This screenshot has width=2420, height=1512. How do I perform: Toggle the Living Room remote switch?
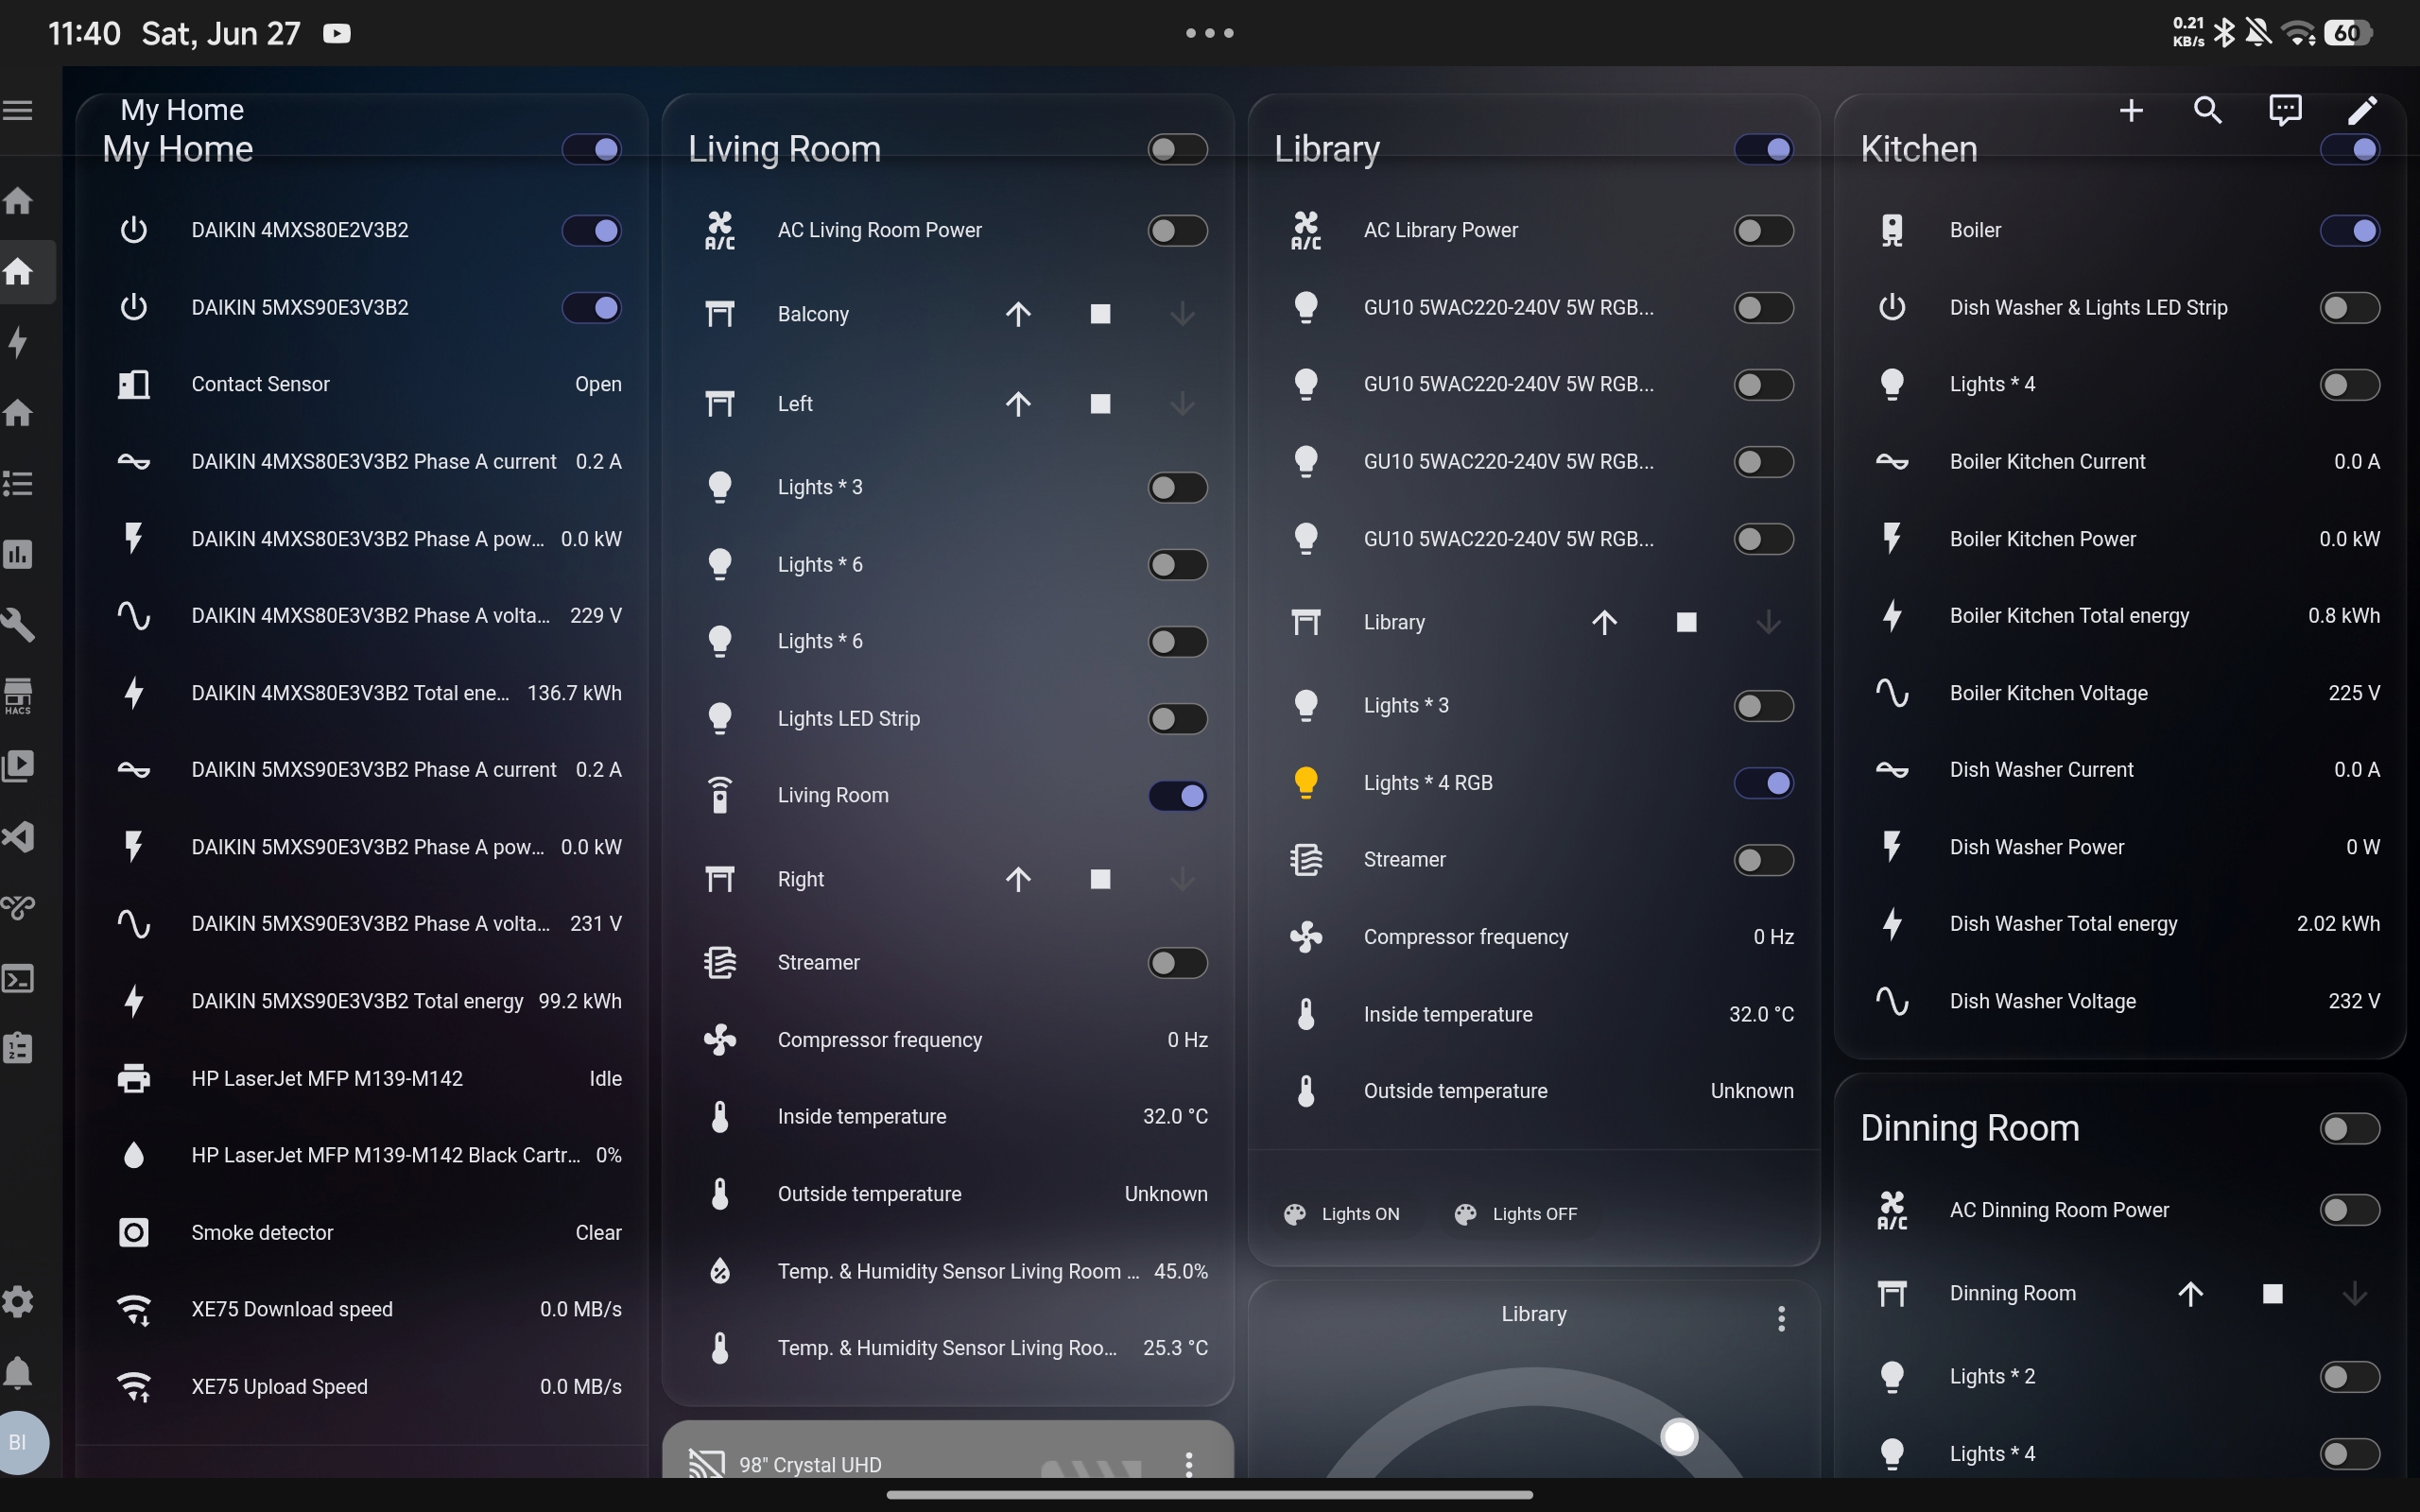(1178, 795)
